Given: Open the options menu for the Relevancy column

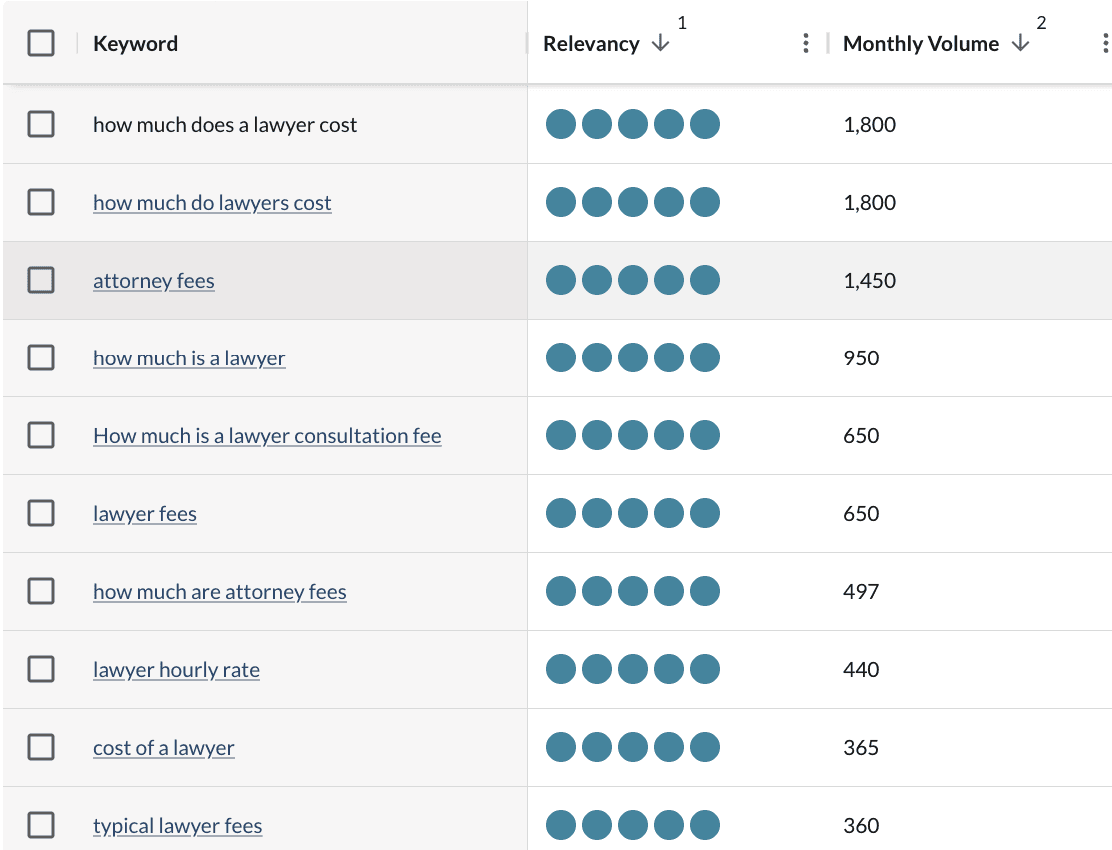Looking at the screenshot, I should (x=806, y=43).
